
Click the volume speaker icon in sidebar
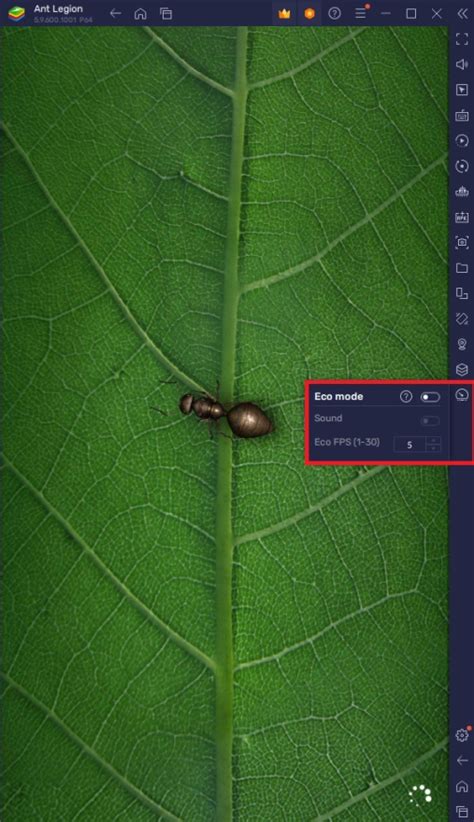462,64
